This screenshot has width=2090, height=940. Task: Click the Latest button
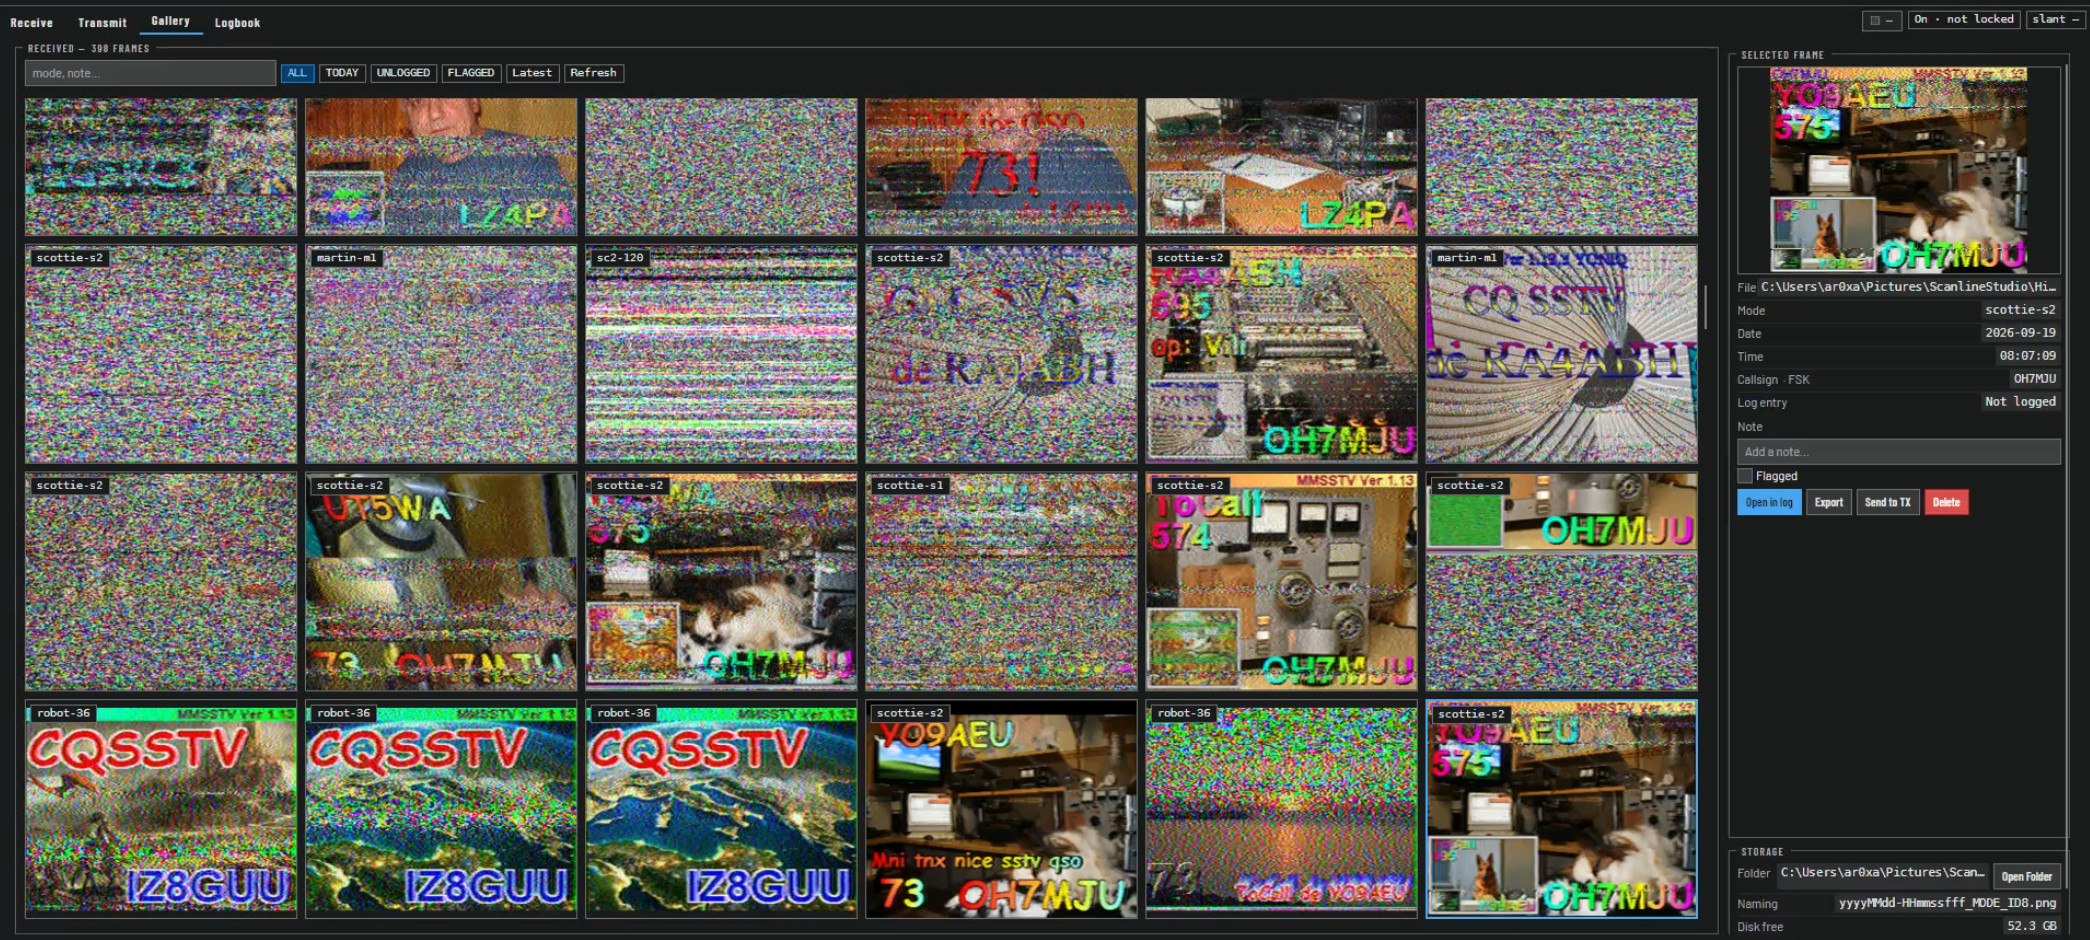click(532, 73)
